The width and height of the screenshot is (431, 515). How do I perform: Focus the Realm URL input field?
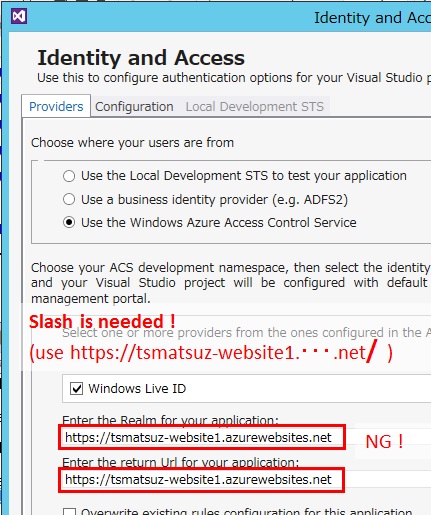point(202,437)
